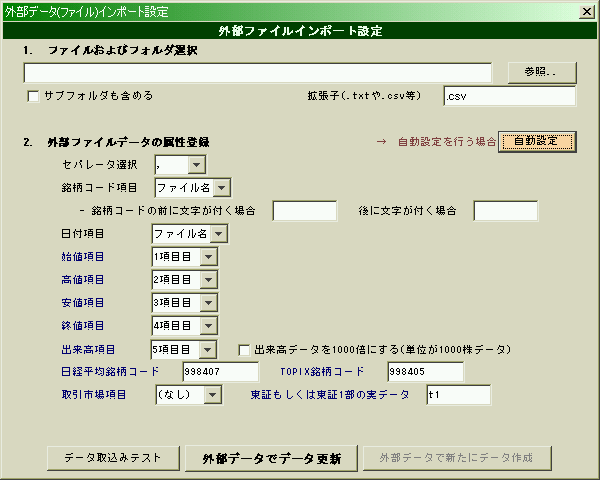
Task: Open the 銘柄コード項目 dropdown
Action: (222, 188)
